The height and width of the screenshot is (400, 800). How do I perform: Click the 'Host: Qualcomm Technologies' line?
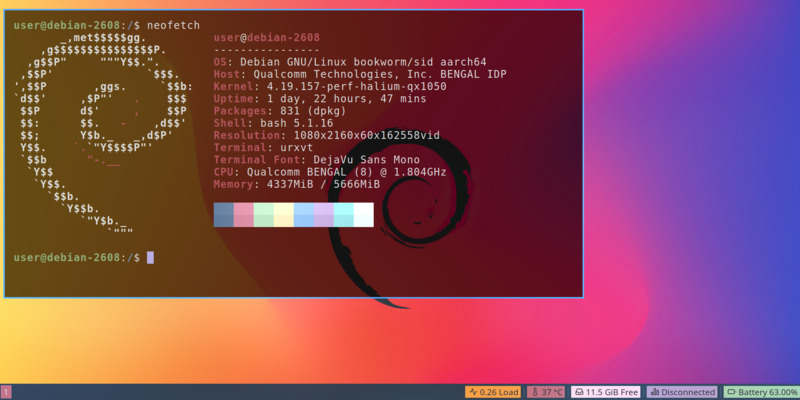pos(360,74)
